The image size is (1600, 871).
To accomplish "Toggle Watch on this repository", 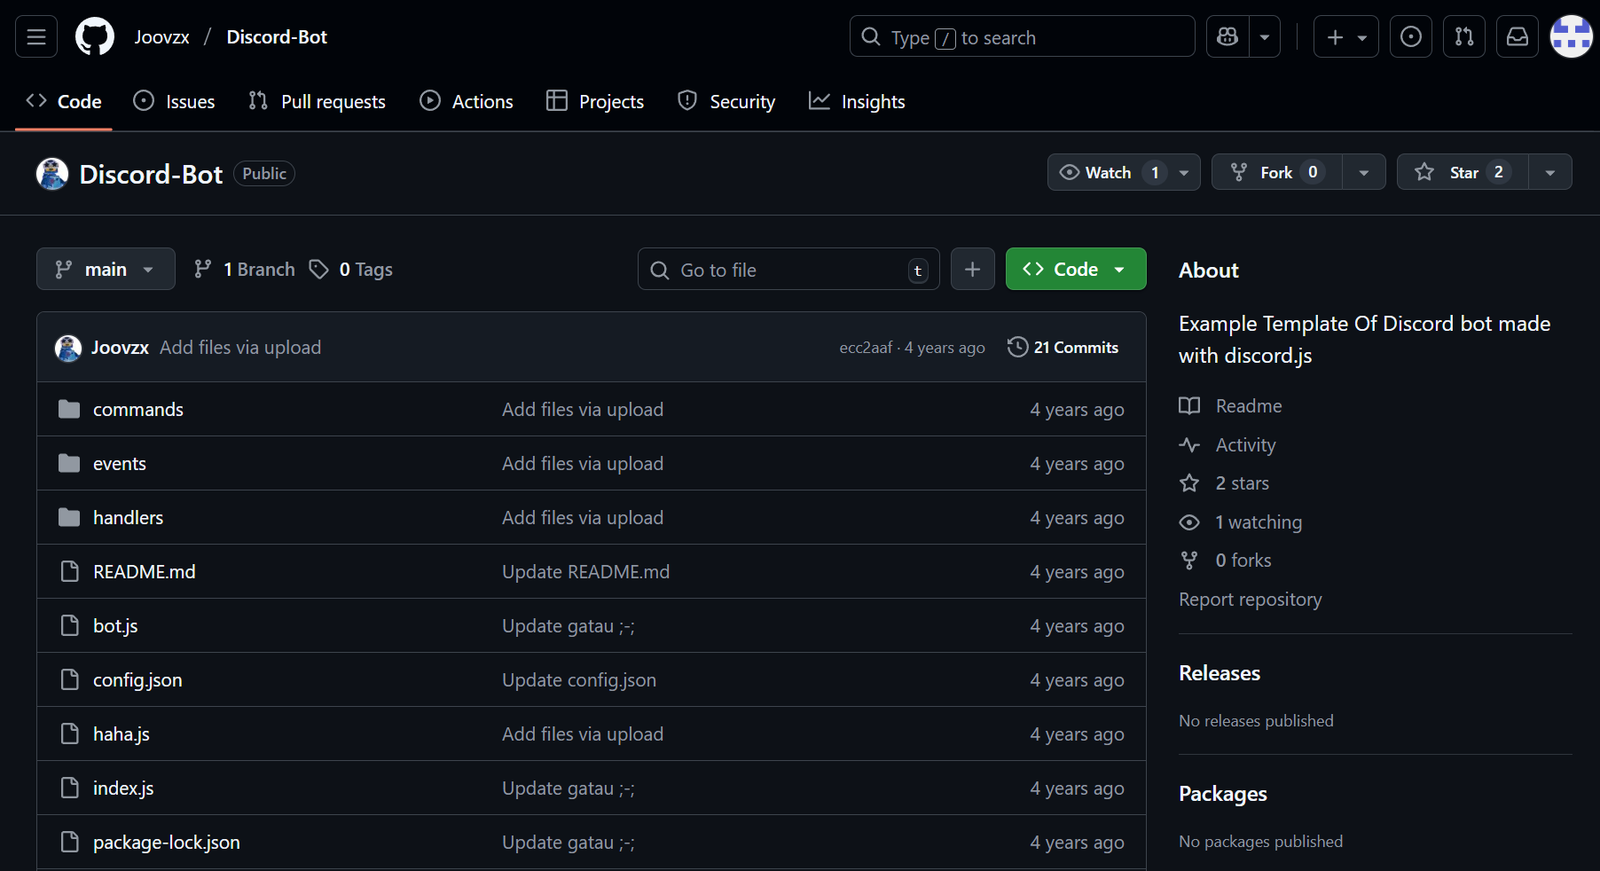I will [x=1108, y=172].
